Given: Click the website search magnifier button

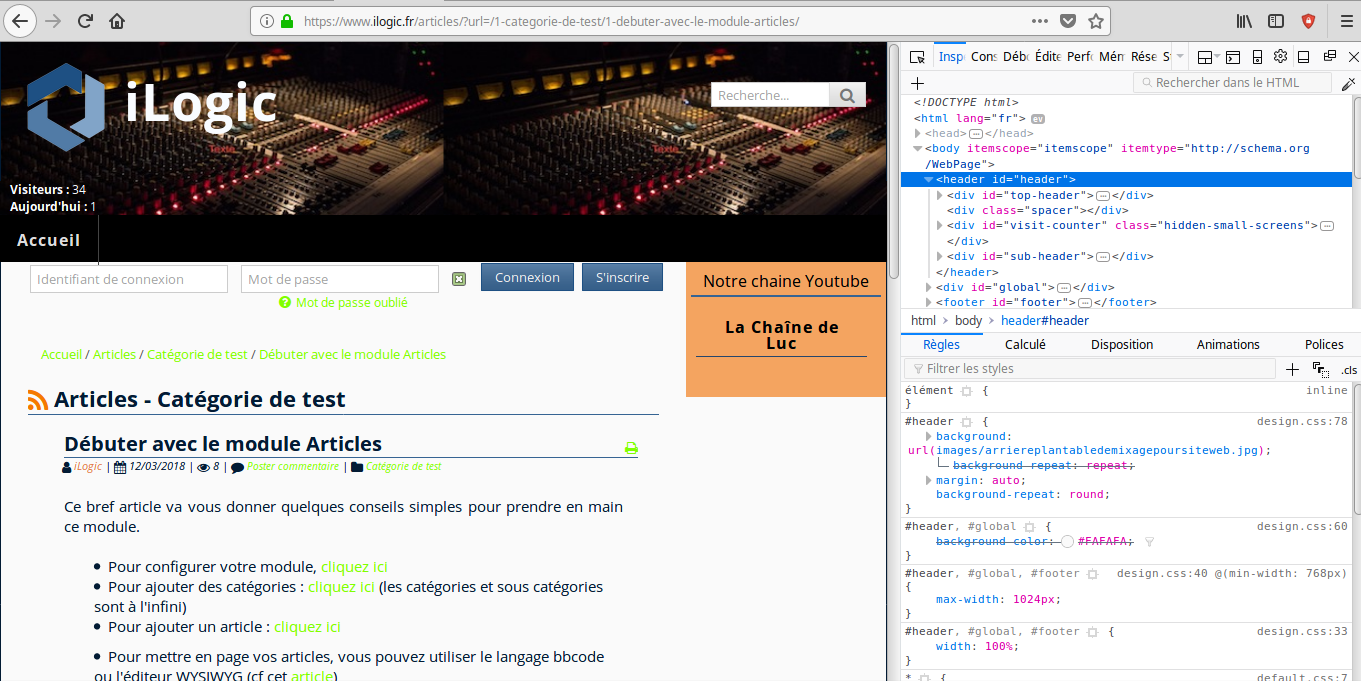Looking at the screenshot, I should click(847, 95).
